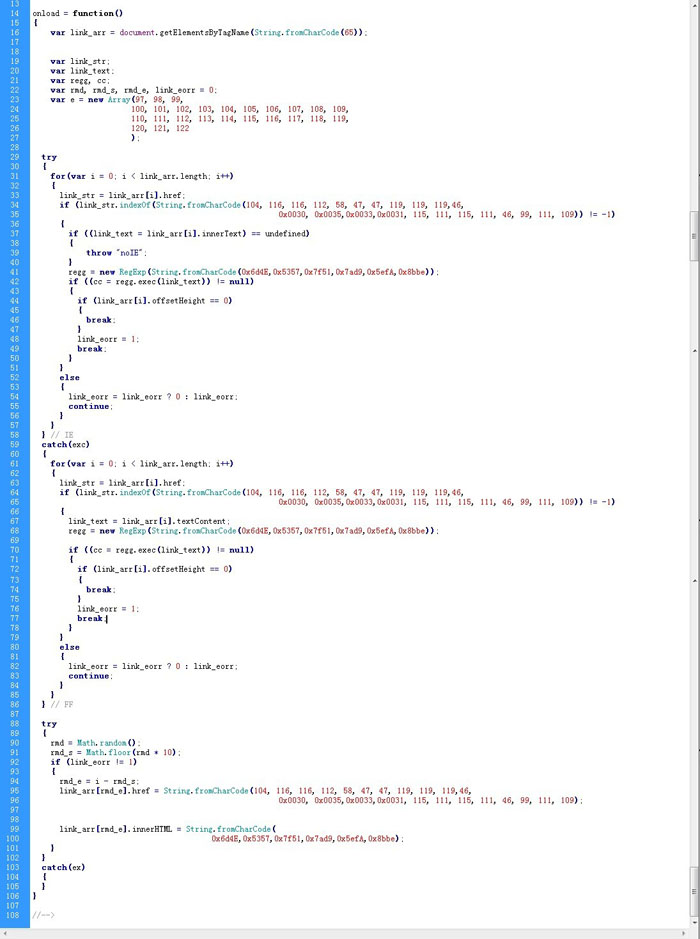700x939 pixels.
Task: Click the '// FF' comment
Action: point(62,704)
